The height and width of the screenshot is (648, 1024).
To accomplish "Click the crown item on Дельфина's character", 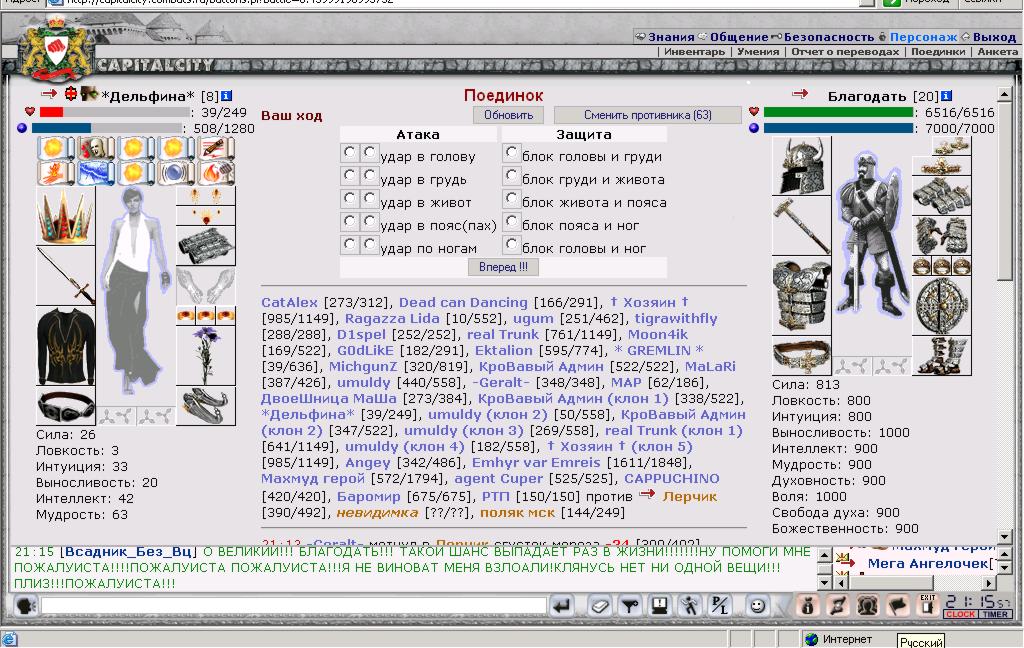I will tap(65, 215).
